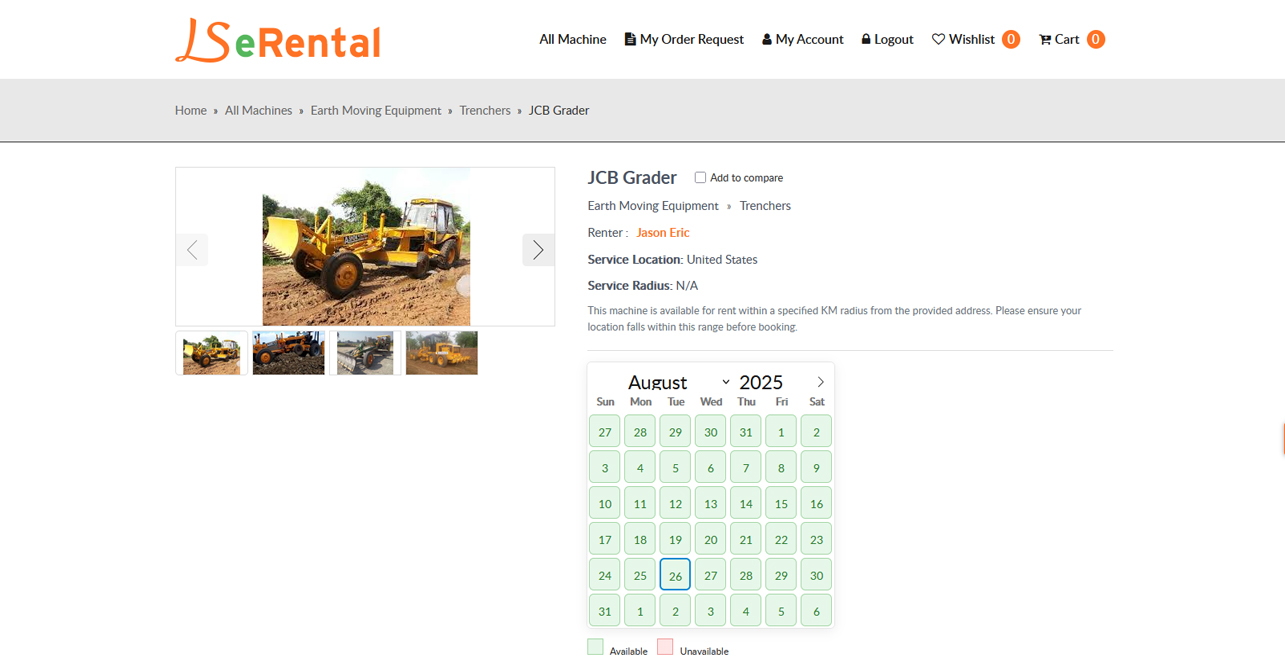This screenshot has height=659, width=1285.
Task: Select August 1 on calendar
Action: (781, 432)
